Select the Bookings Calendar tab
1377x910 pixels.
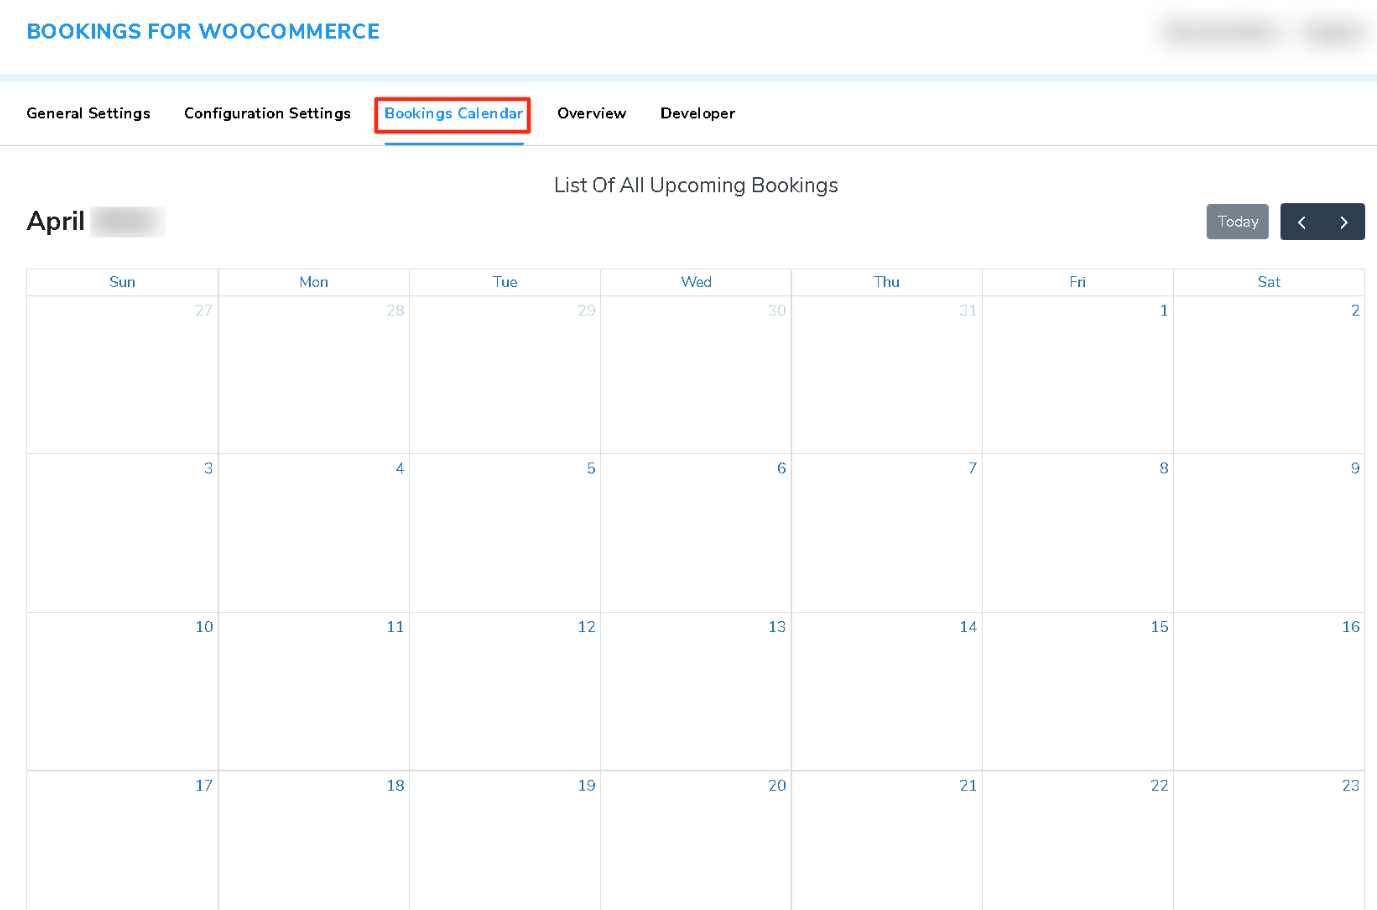(452, 115)
